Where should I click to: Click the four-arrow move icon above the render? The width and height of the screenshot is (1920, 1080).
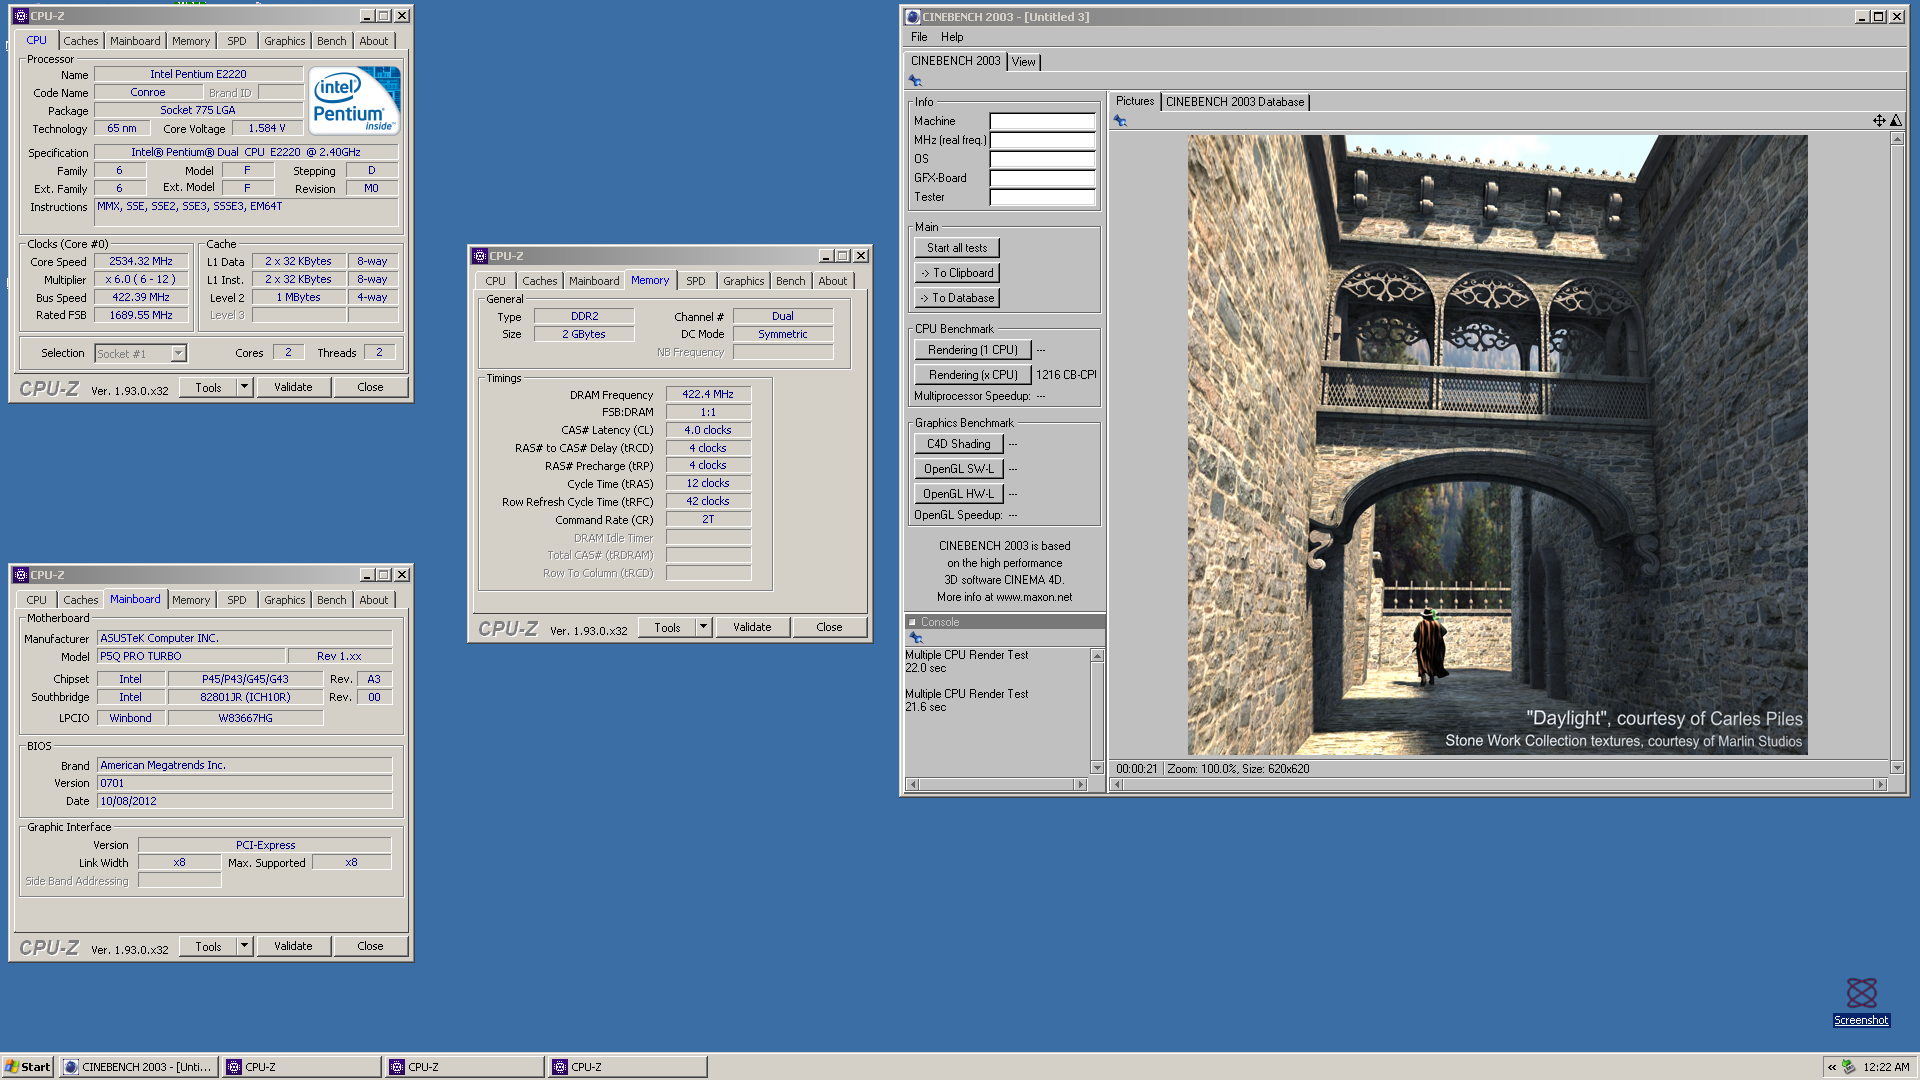point(1879,121)
